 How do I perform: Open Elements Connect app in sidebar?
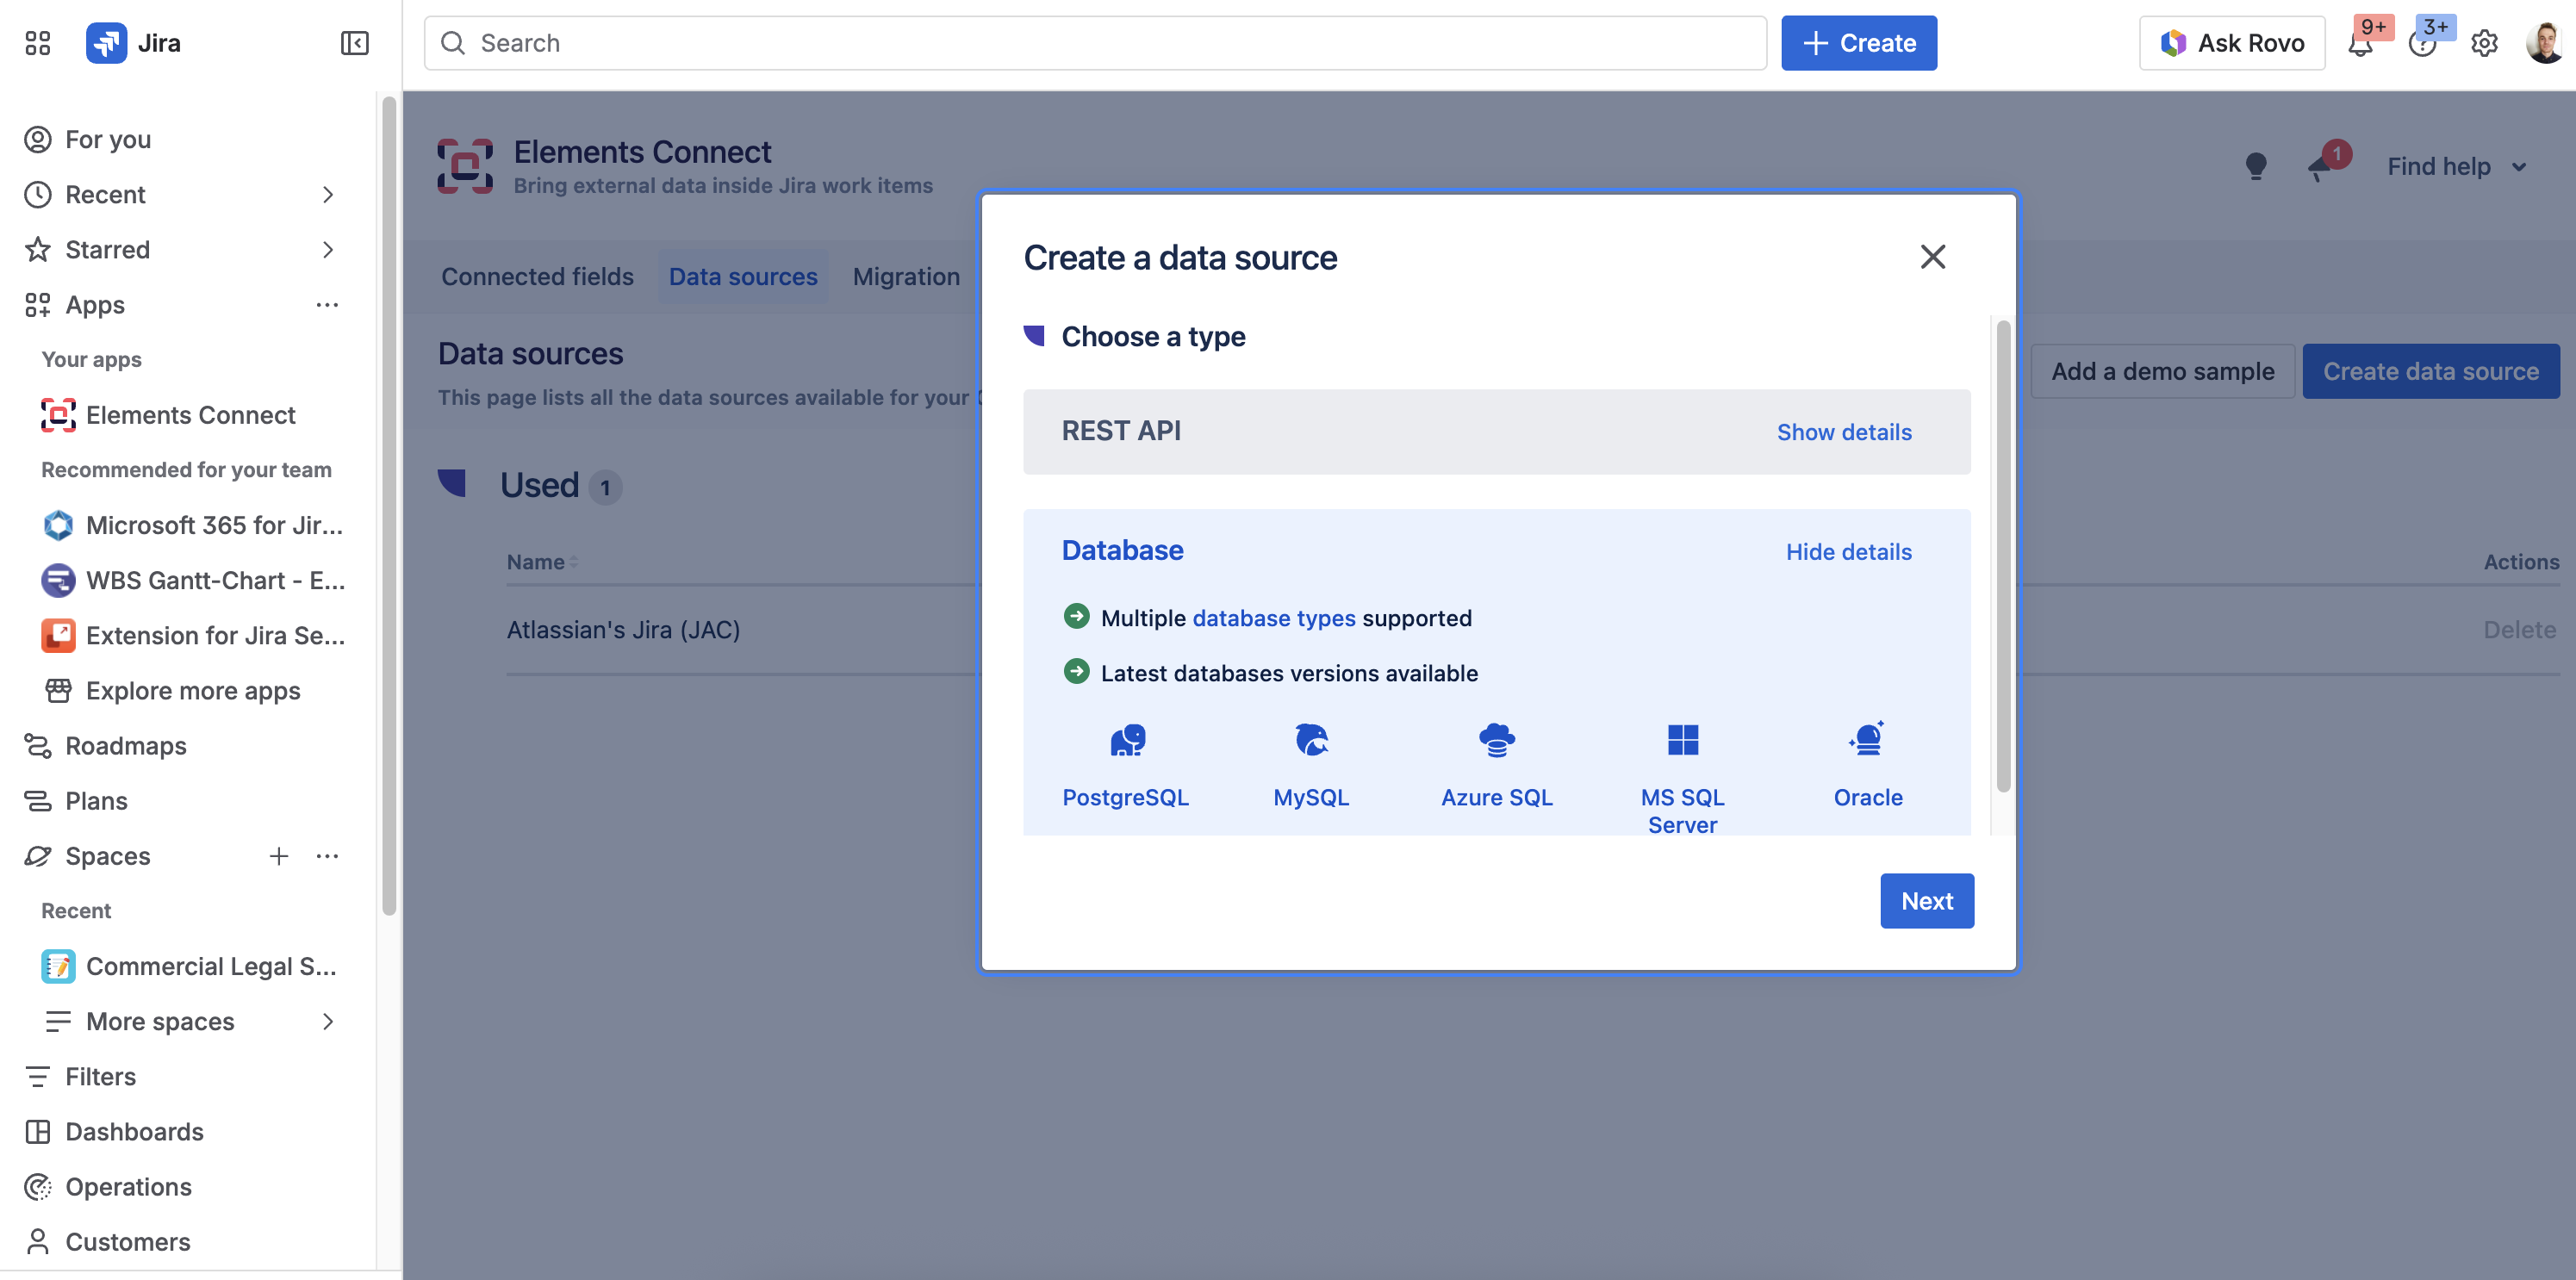[191, 415]
